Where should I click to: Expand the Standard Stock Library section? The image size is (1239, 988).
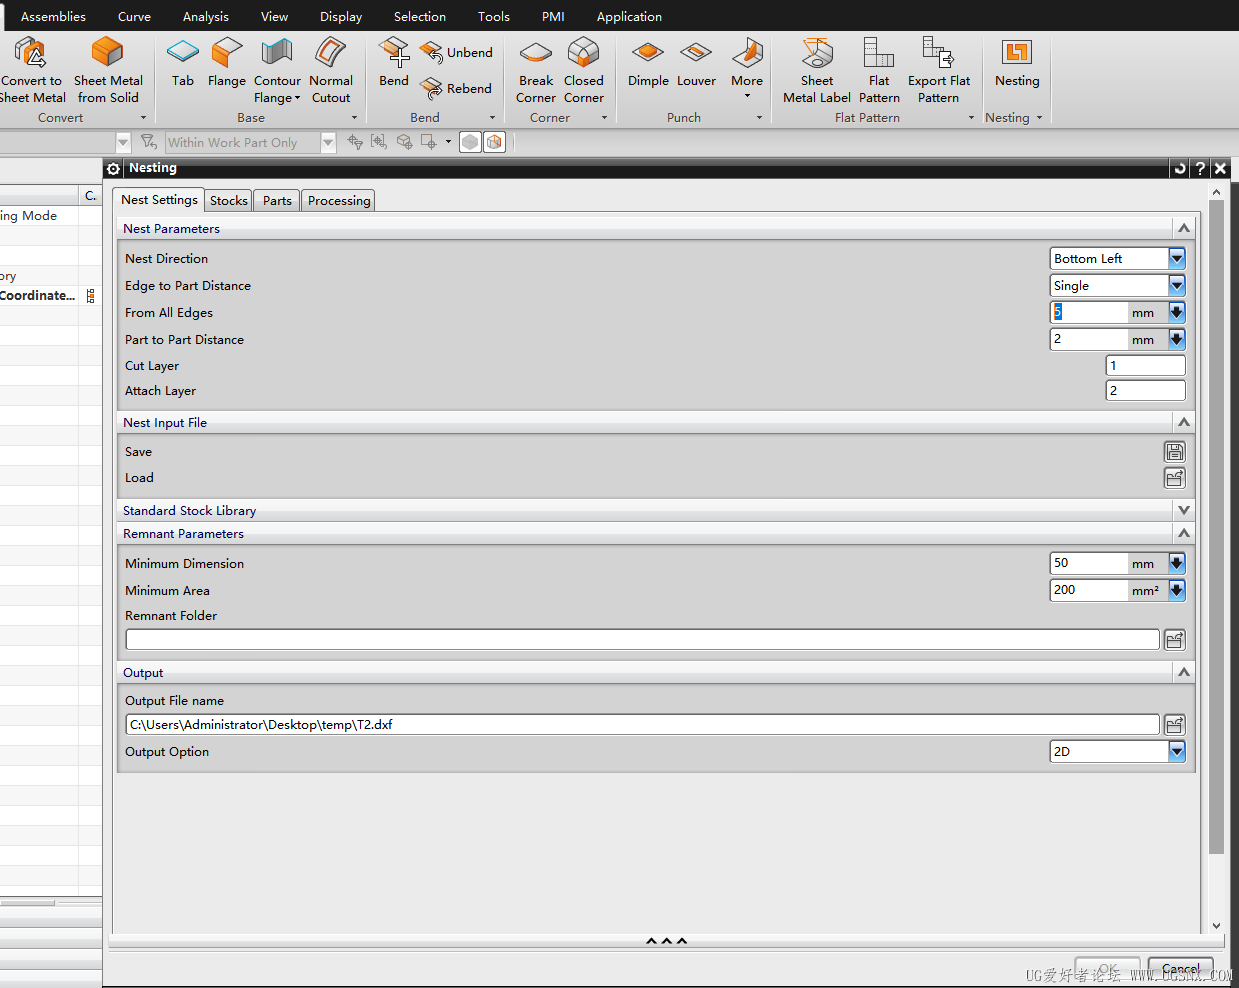(1184, 511)
